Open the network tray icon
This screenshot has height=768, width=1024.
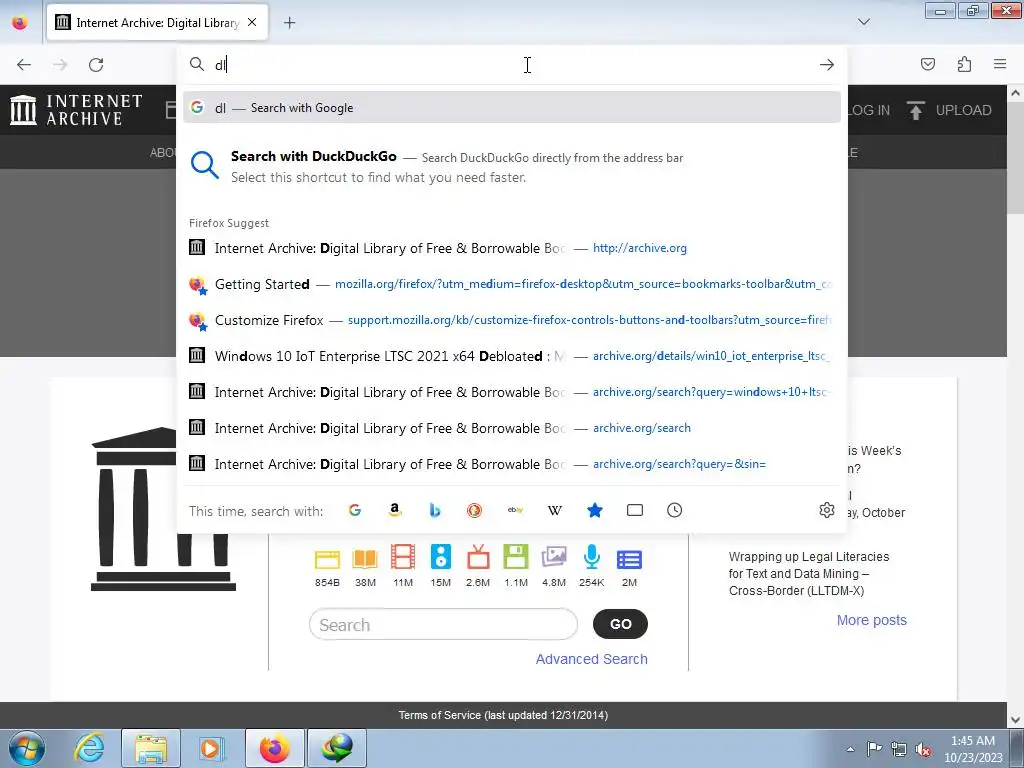(x=899, y=749)
